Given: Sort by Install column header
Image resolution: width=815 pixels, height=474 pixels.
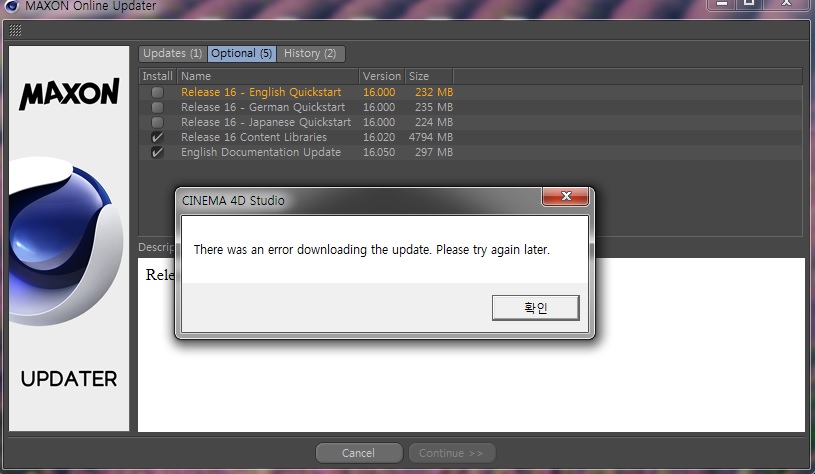Looking at the screenshot, I should click(157, 76).
